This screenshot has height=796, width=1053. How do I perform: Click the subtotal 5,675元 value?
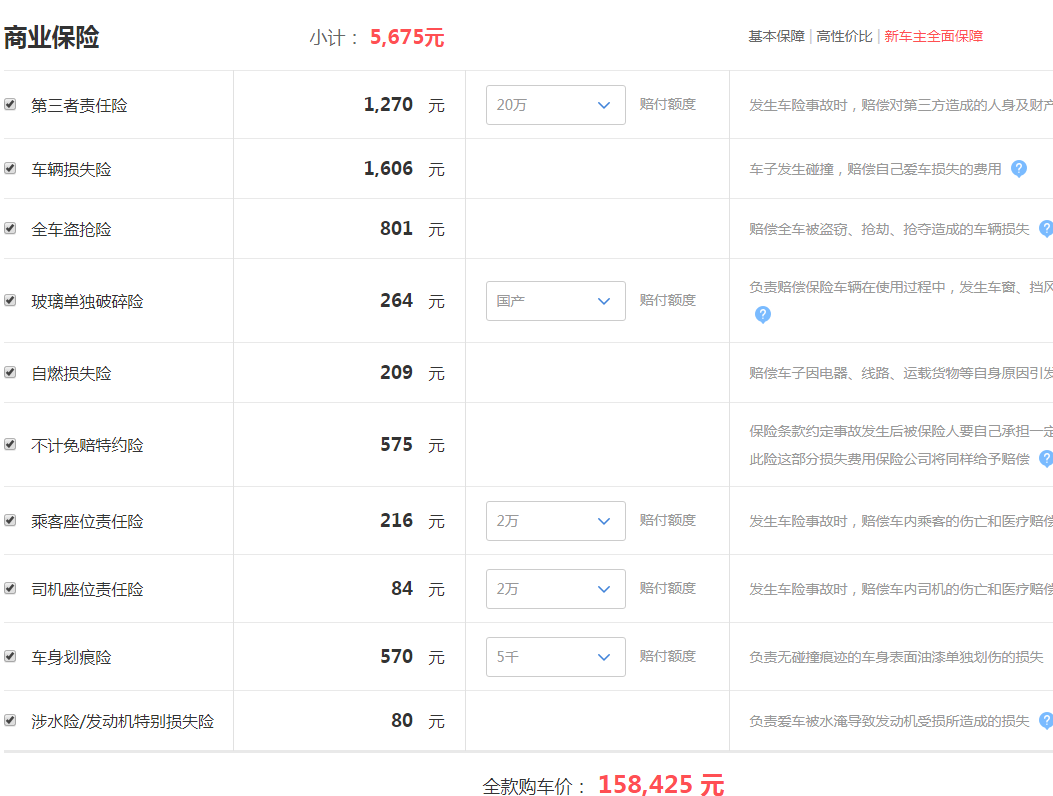[x=407, y=37]
